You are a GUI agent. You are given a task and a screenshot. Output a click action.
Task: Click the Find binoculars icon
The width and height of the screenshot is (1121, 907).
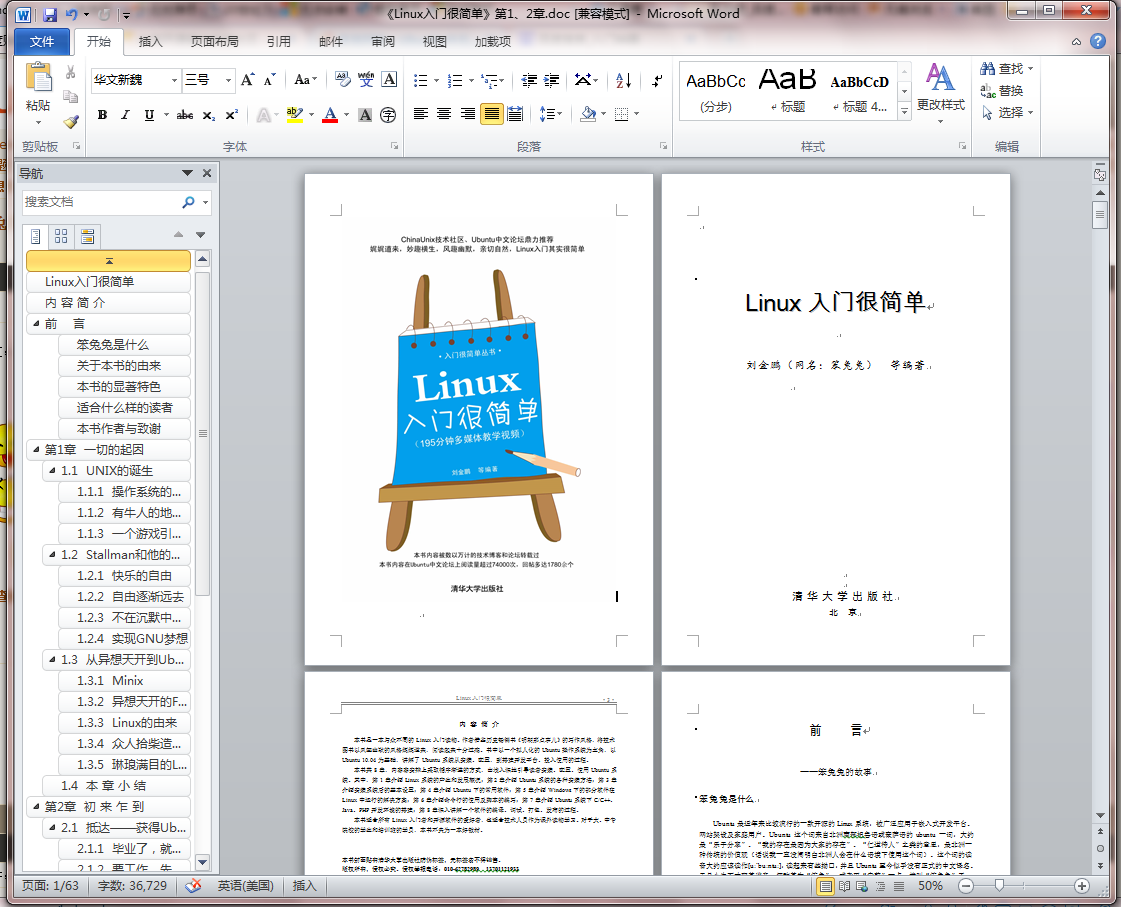pyautogui.click(x=987, y=69)
